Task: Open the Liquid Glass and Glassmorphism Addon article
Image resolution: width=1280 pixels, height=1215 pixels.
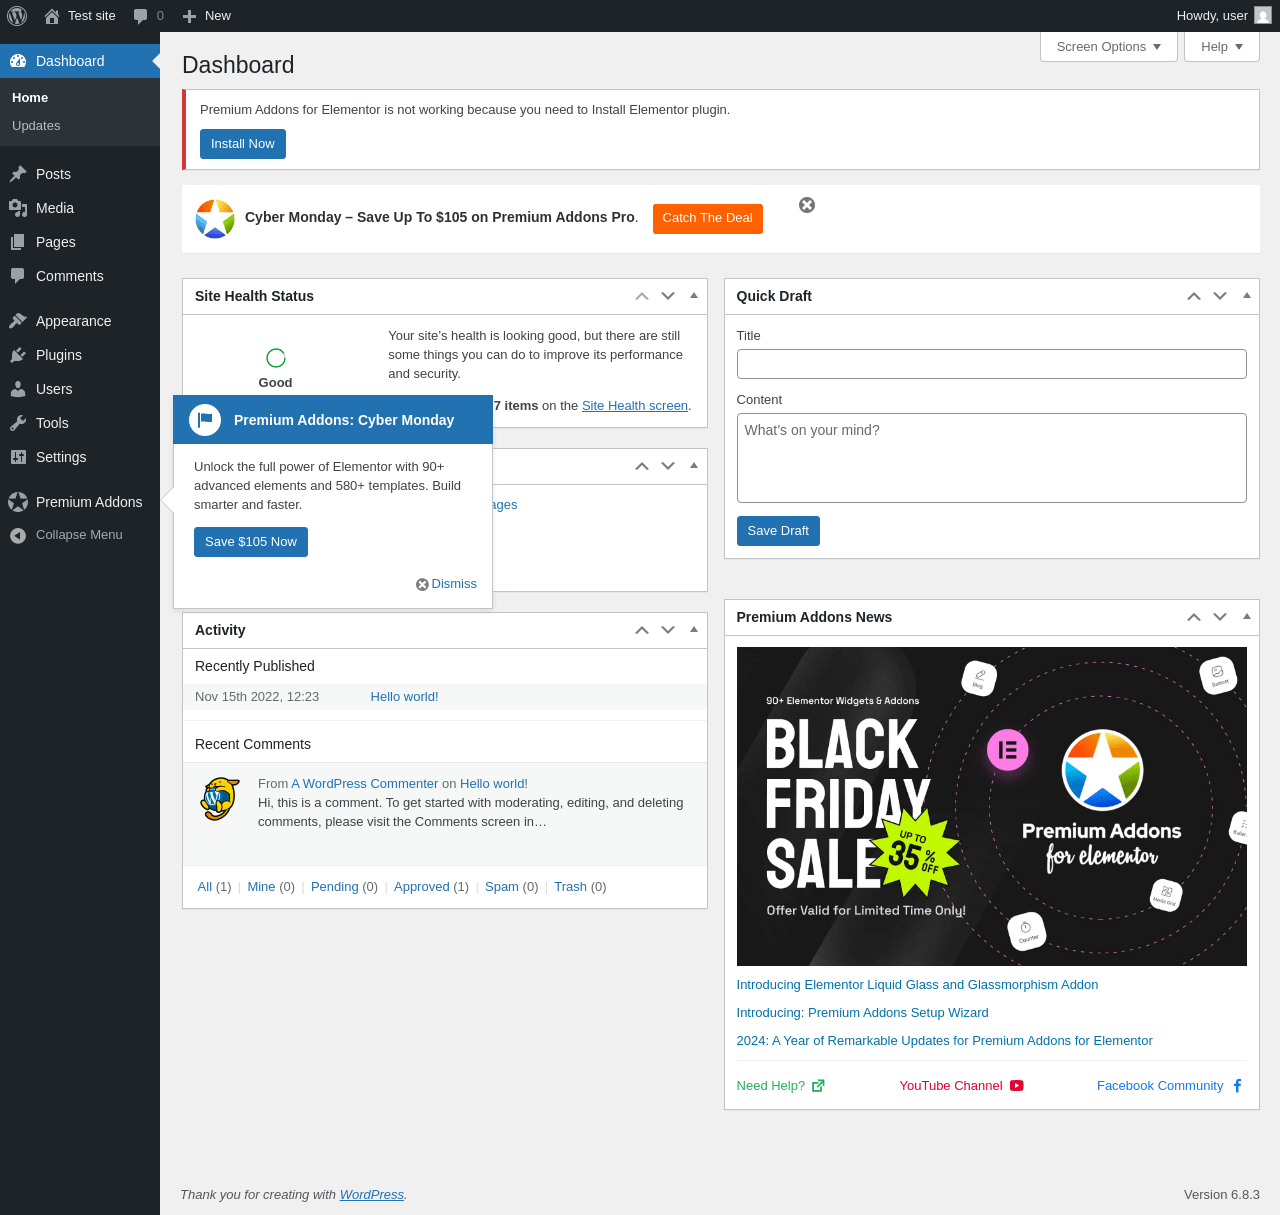Action: 917,985
